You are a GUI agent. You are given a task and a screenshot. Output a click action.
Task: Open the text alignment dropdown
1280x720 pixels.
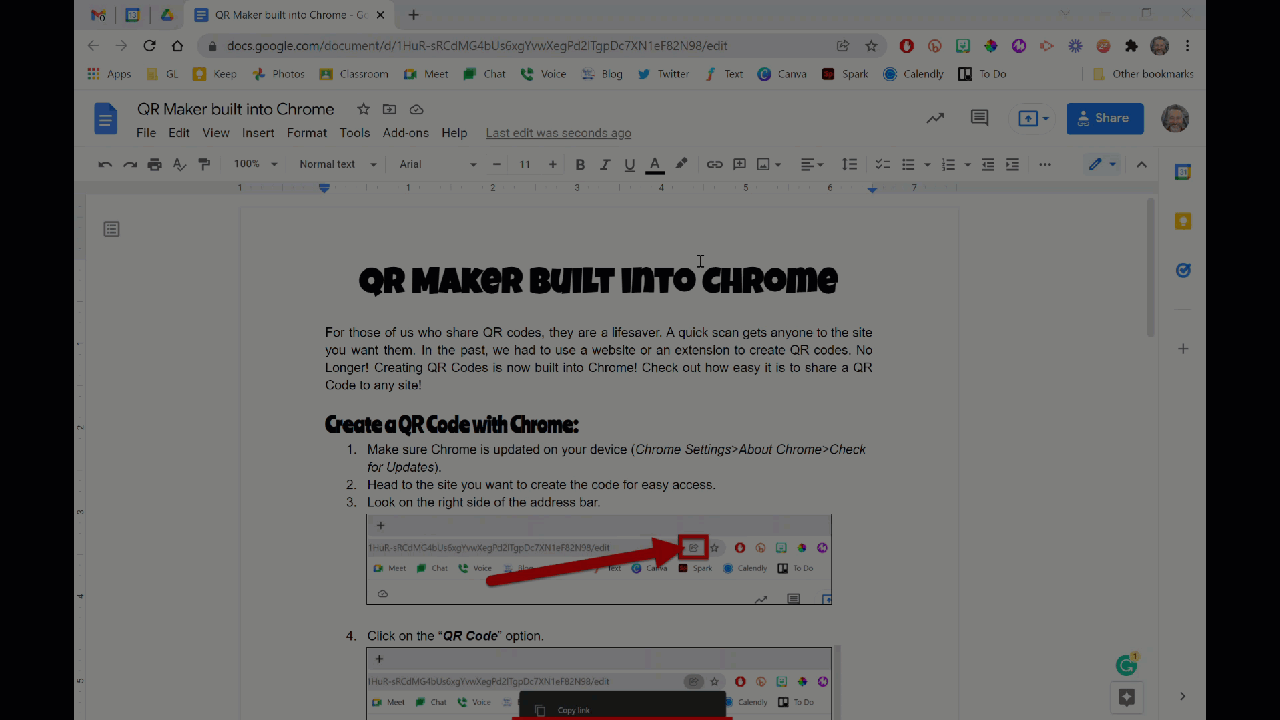coord(812,164)
